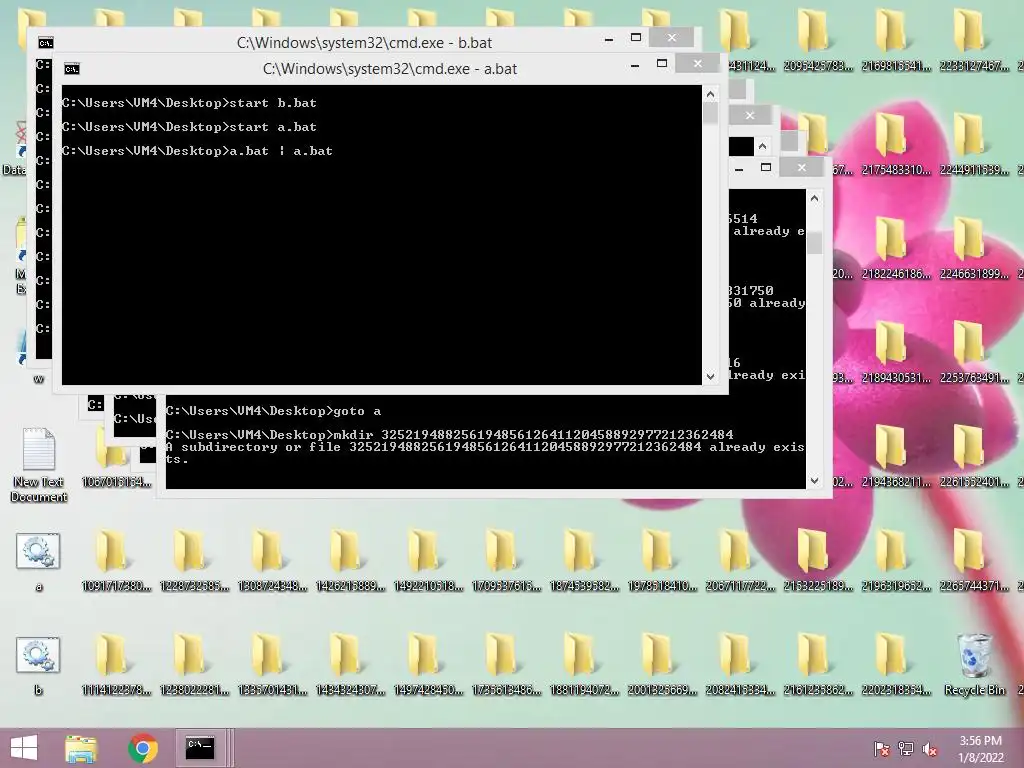Select folder starting with 2202318354
Image resolution: width=1024 pixels, height=768 pixels.
click(x=896, y=665)
